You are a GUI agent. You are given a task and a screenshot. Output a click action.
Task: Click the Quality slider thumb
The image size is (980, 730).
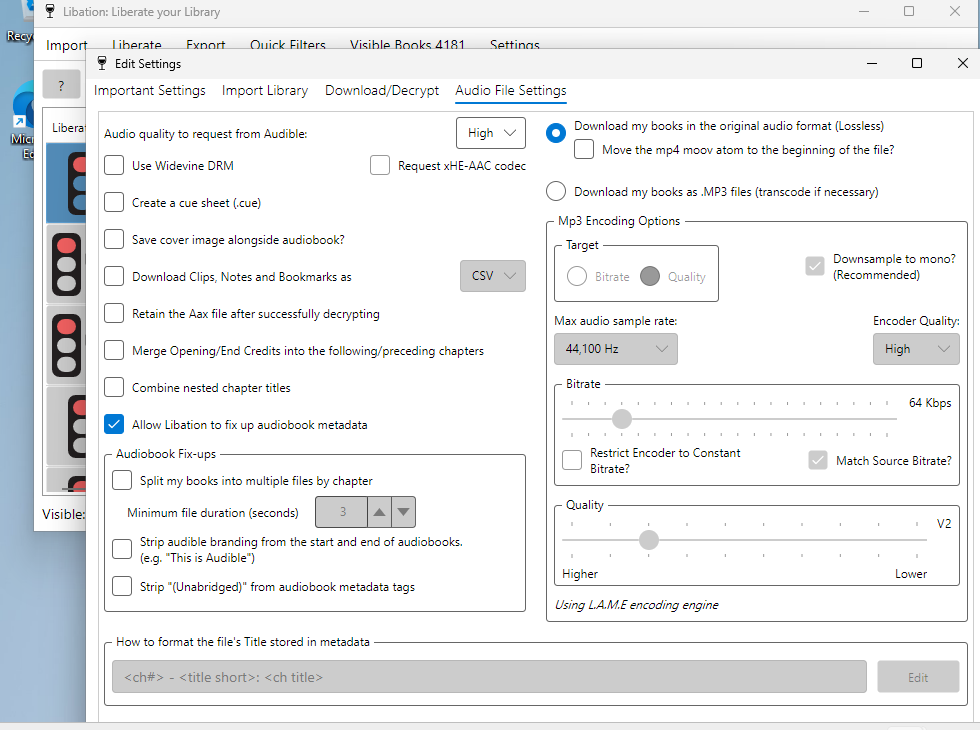pyautogui.click(x=649, y=539)
